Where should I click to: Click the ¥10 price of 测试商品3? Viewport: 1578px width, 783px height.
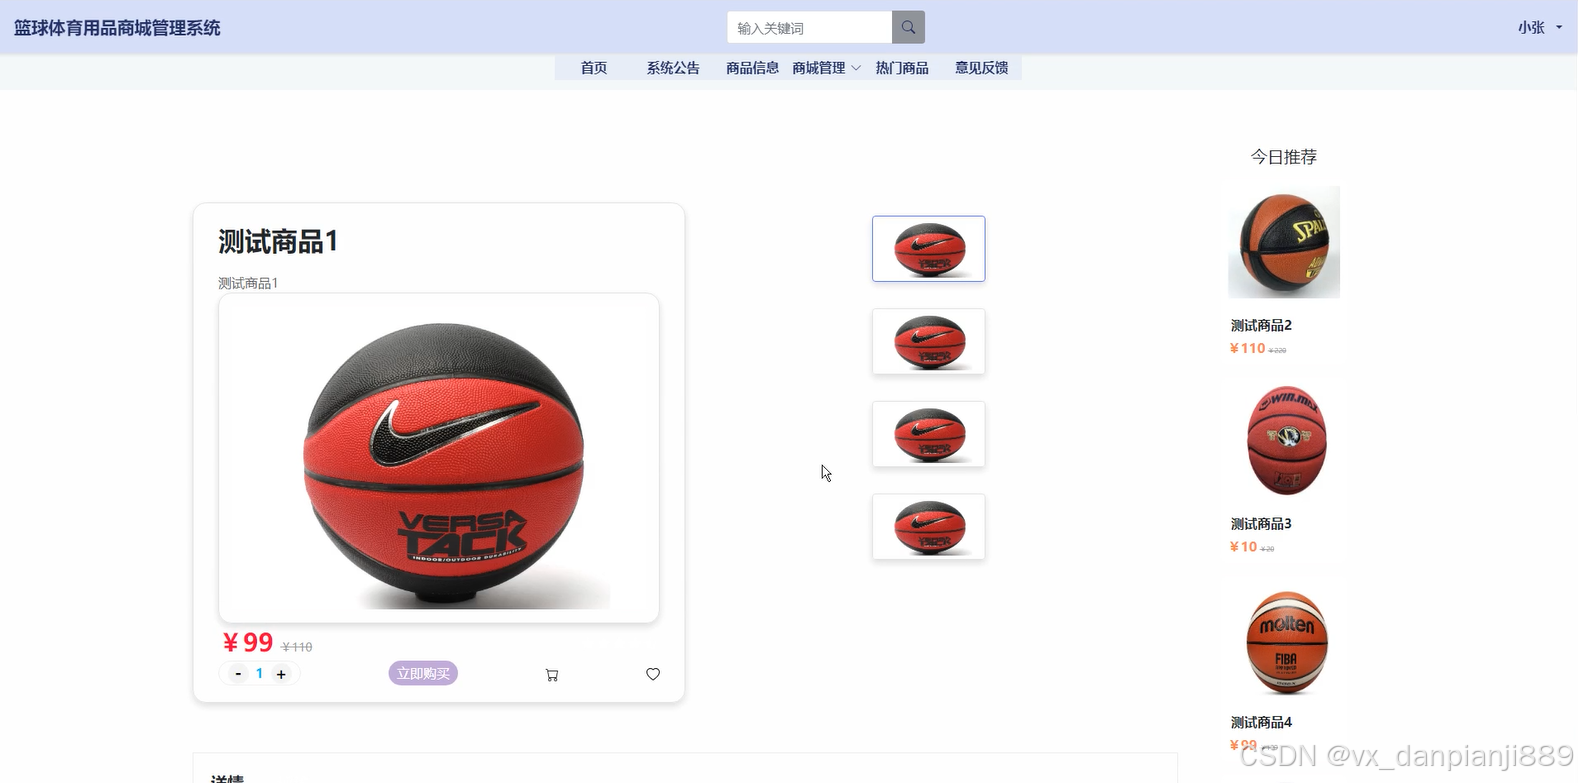click(1243, 547)
